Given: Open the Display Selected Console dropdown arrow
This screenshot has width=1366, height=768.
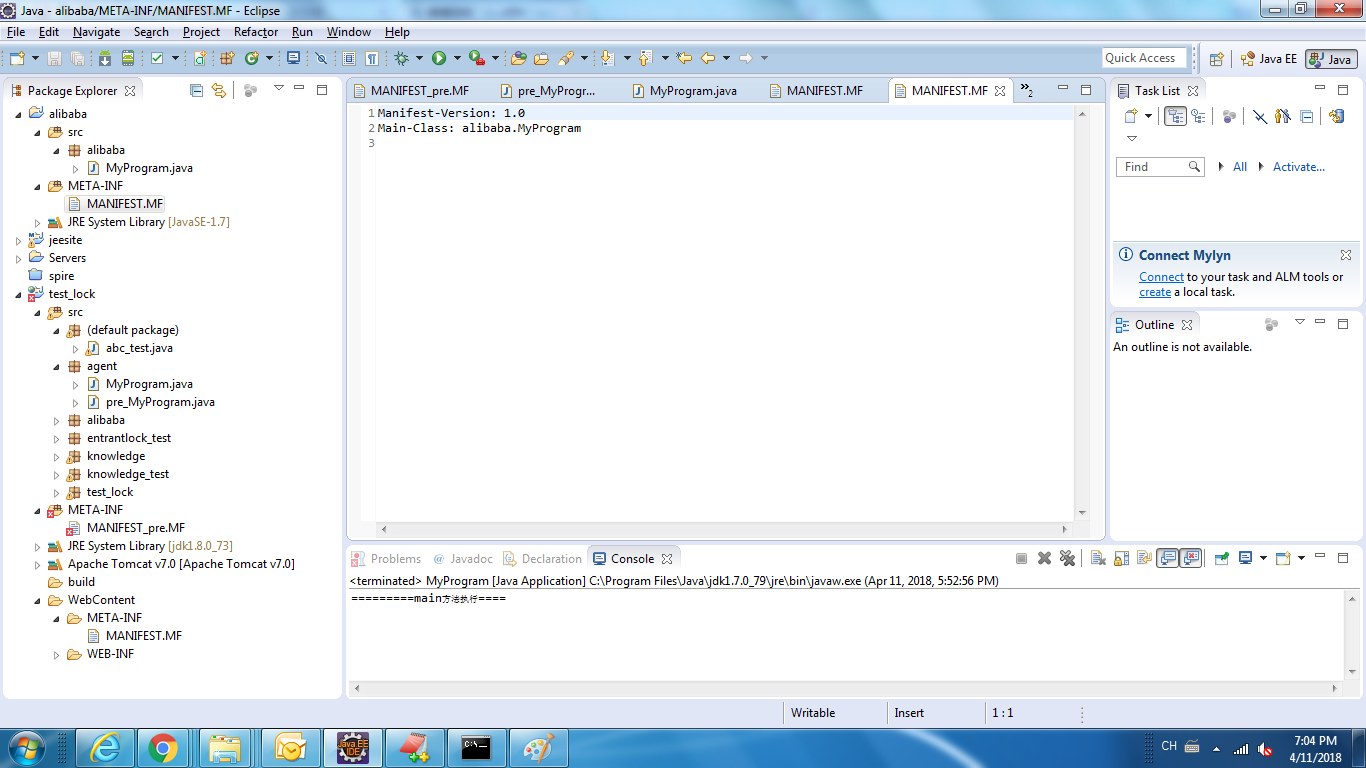Looking at the screenshot, I should coord(1263,559).
